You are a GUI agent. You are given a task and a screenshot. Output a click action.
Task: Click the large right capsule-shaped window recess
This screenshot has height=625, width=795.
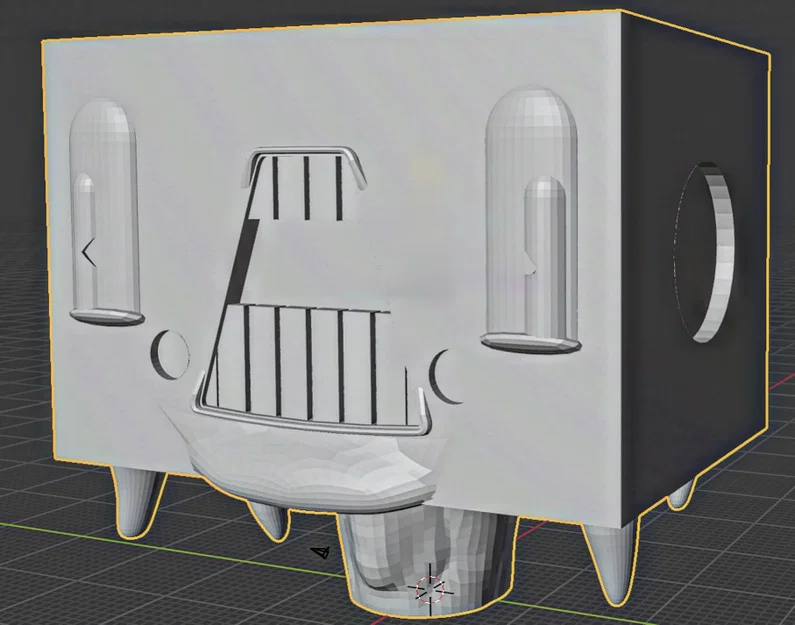(x=531, y=219)
